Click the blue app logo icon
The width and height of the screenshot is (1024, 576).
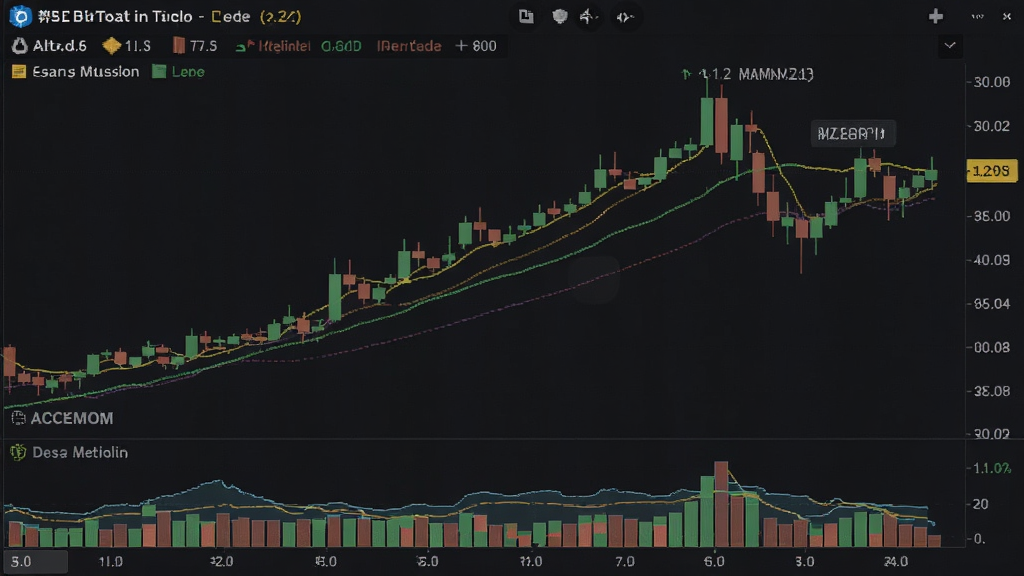tap(20, 16)
